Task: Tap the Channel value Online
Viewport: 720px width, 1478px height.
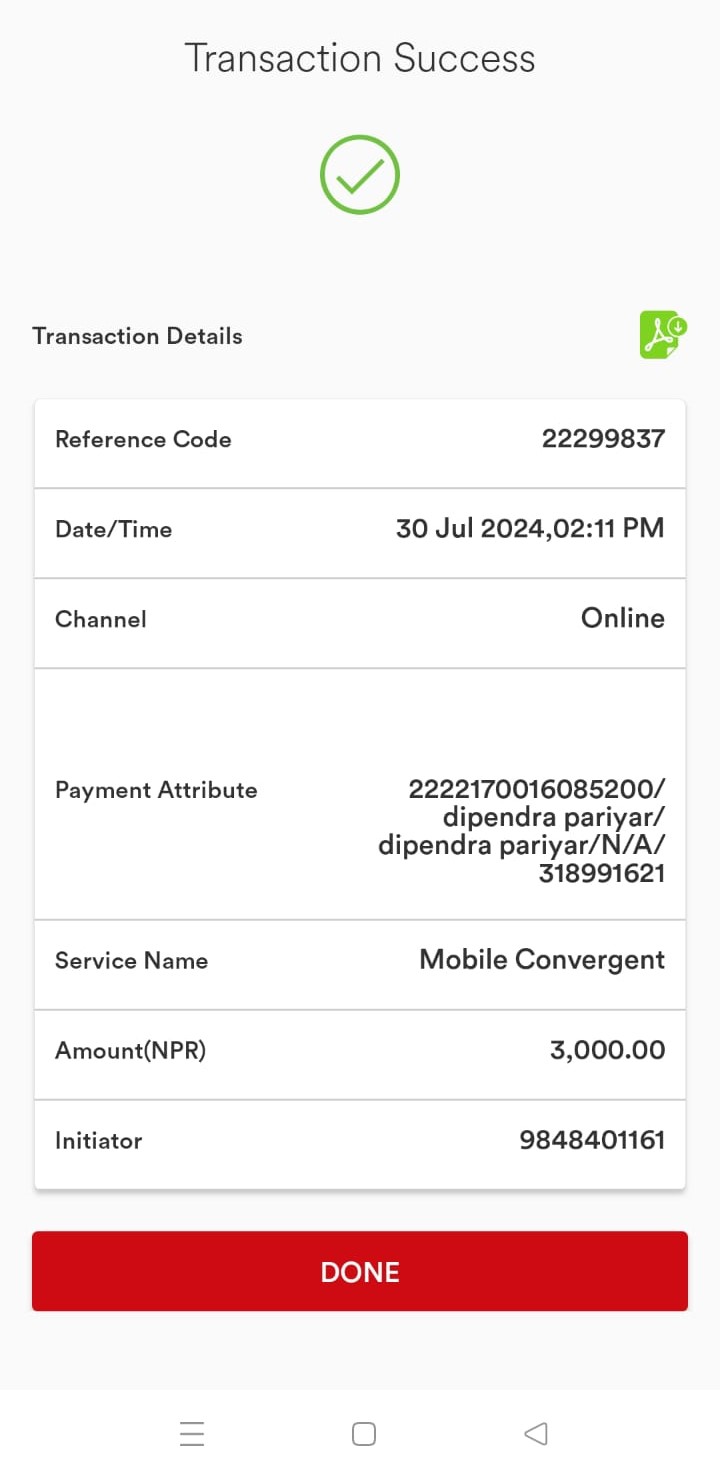Action: [623, 618]
